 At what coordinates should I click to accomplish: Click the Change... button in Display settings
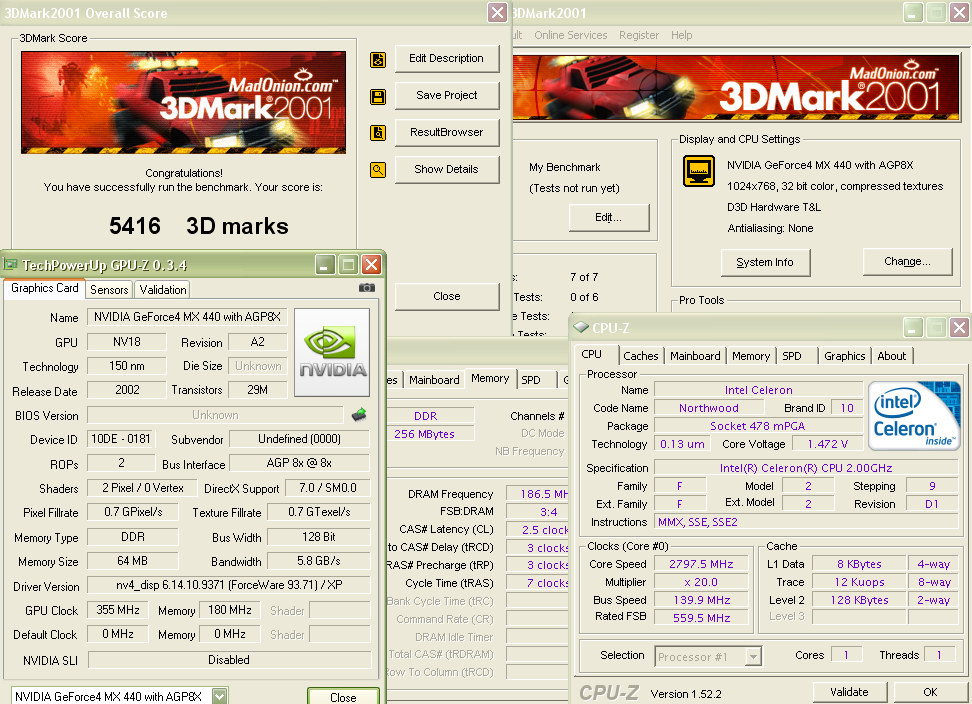907,262
